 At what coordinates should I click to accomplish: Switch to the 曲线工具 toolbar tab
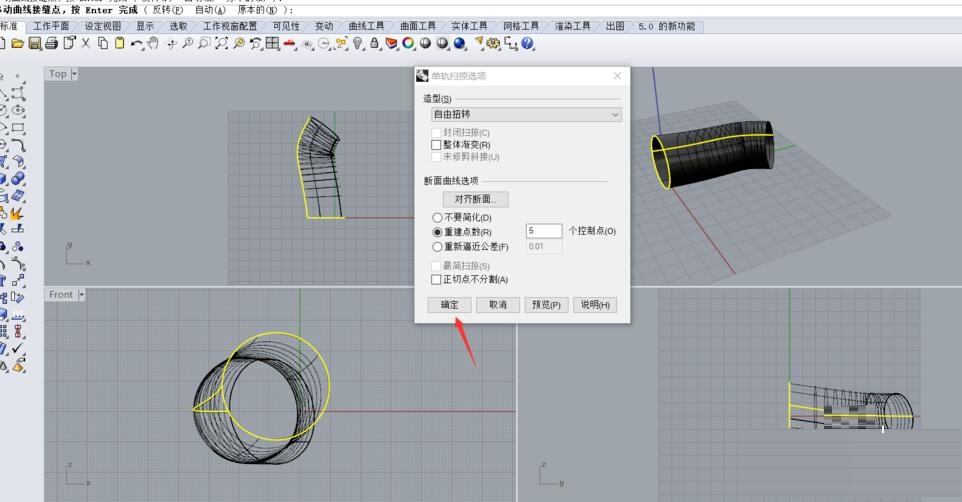click(366, 26)
